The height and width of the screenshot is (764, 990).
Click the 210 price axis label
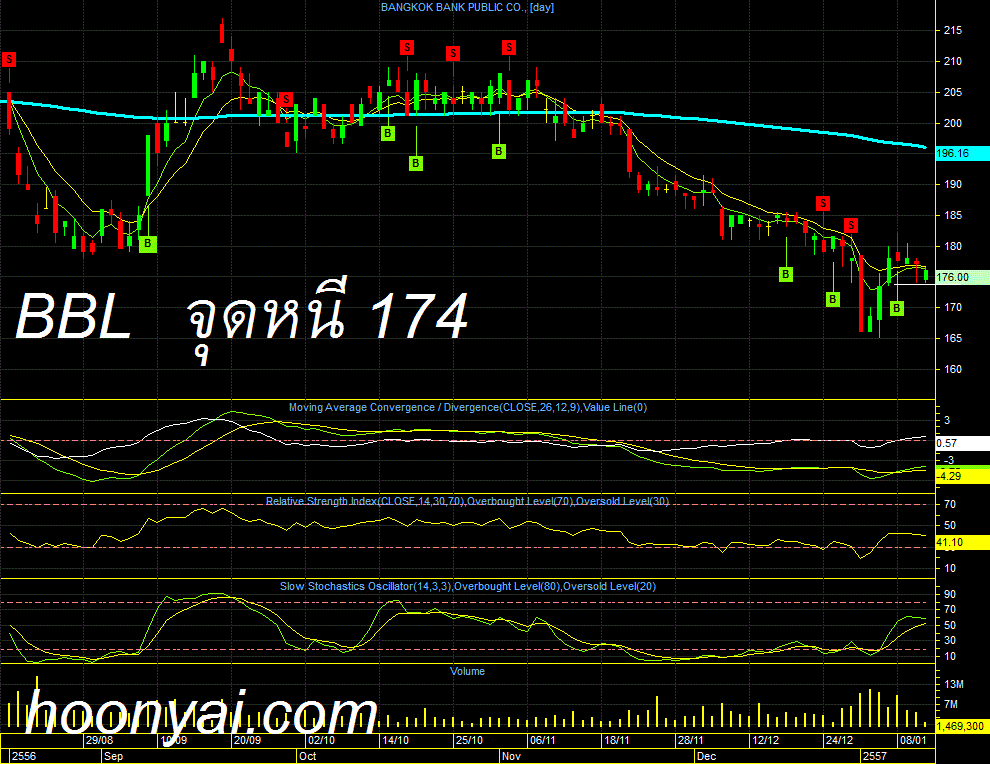953,61
